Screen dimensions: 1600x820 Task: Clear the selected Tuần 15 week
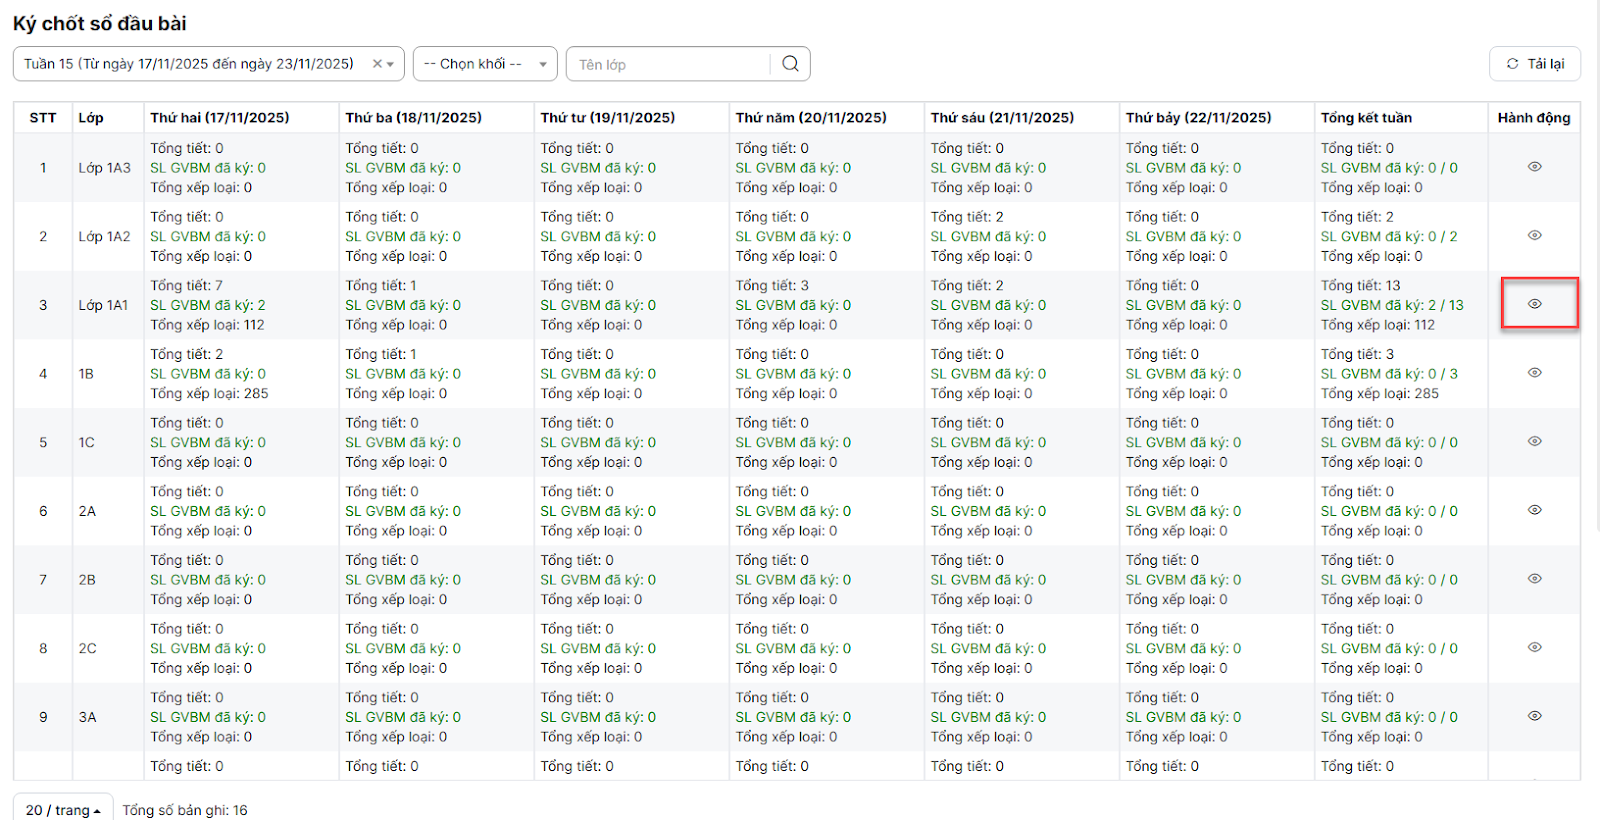pyautogui.click(x=377, y=64)
